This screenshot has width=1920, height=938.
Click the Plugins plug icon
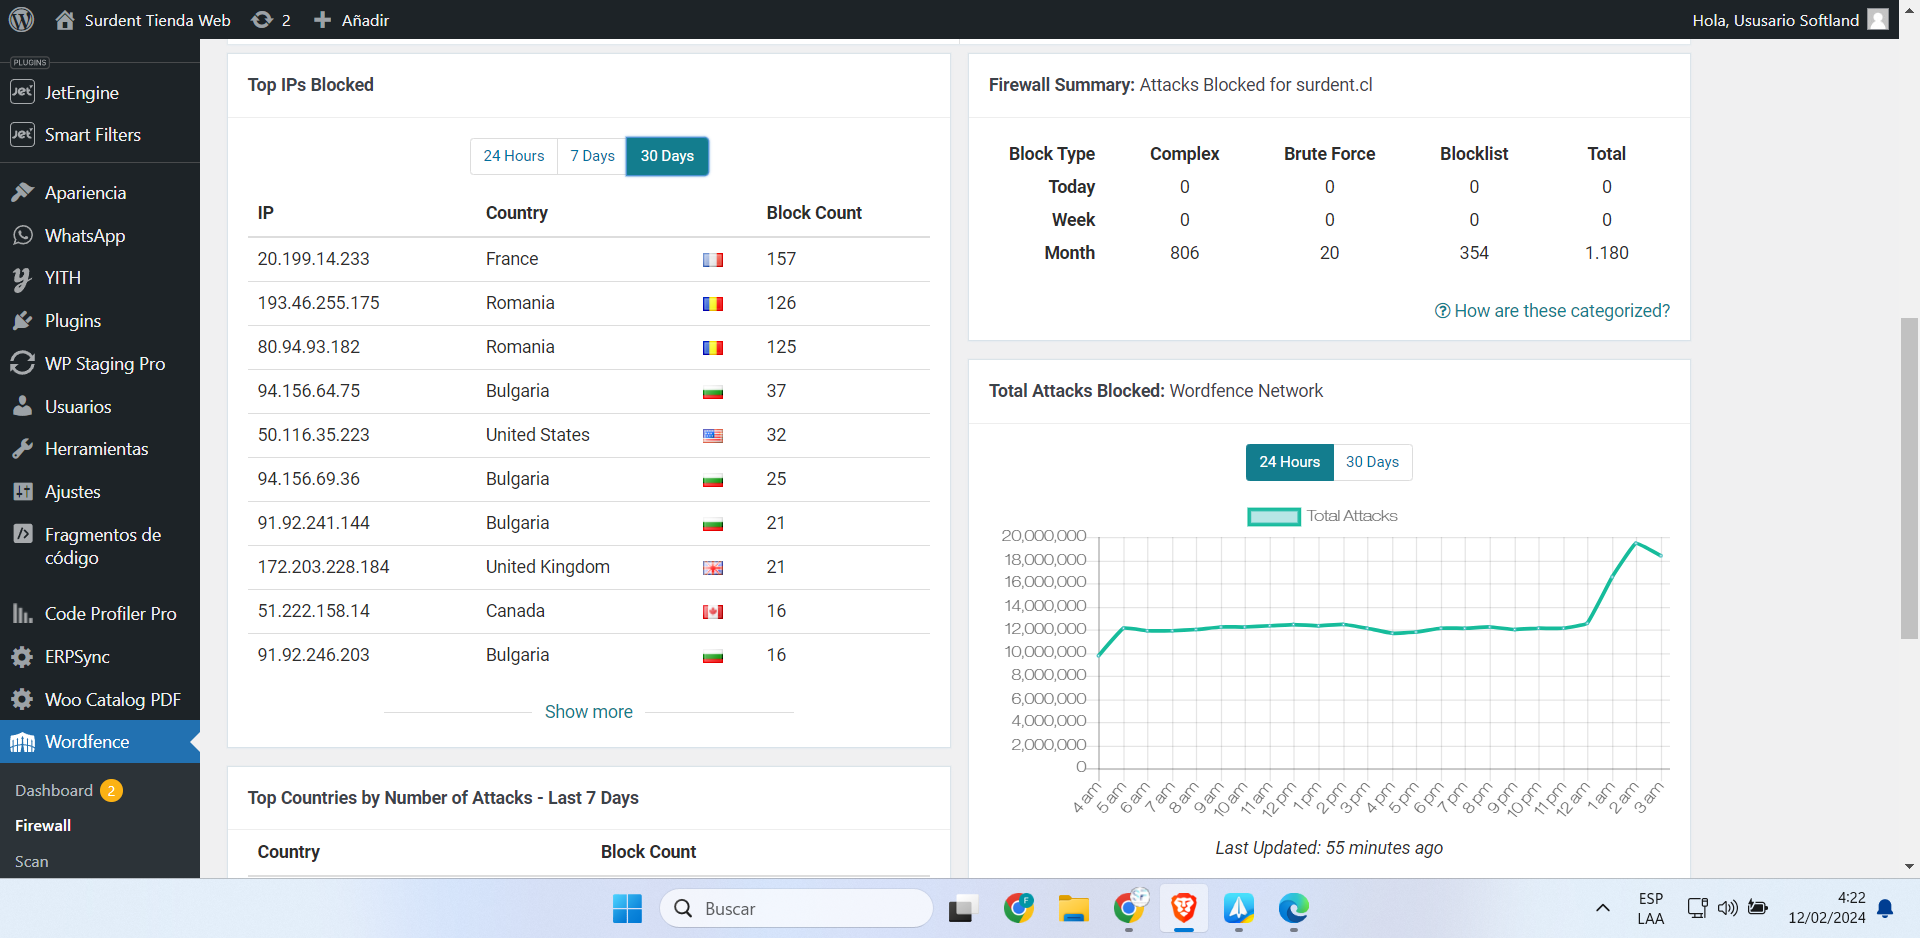pos(22,321)
